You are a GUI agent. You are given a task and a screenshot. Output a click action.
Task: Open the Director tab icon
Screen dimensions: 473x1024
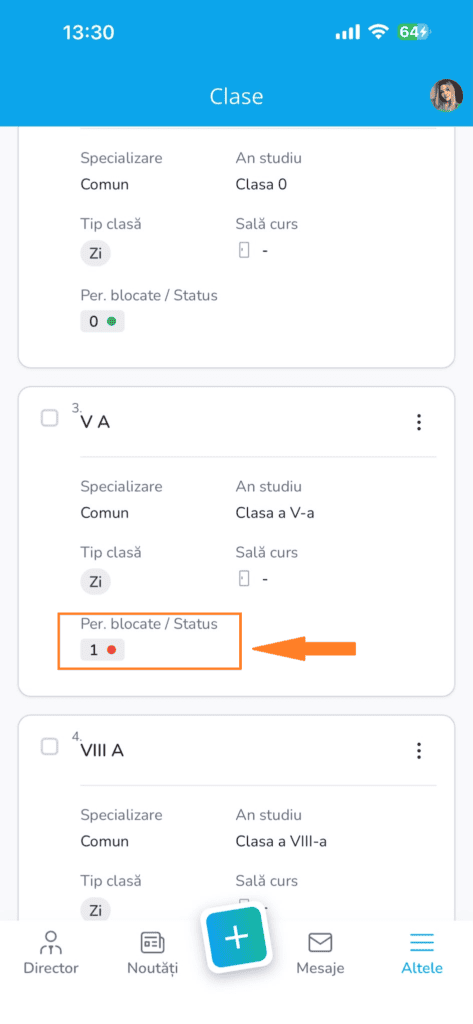click(50, 942)
